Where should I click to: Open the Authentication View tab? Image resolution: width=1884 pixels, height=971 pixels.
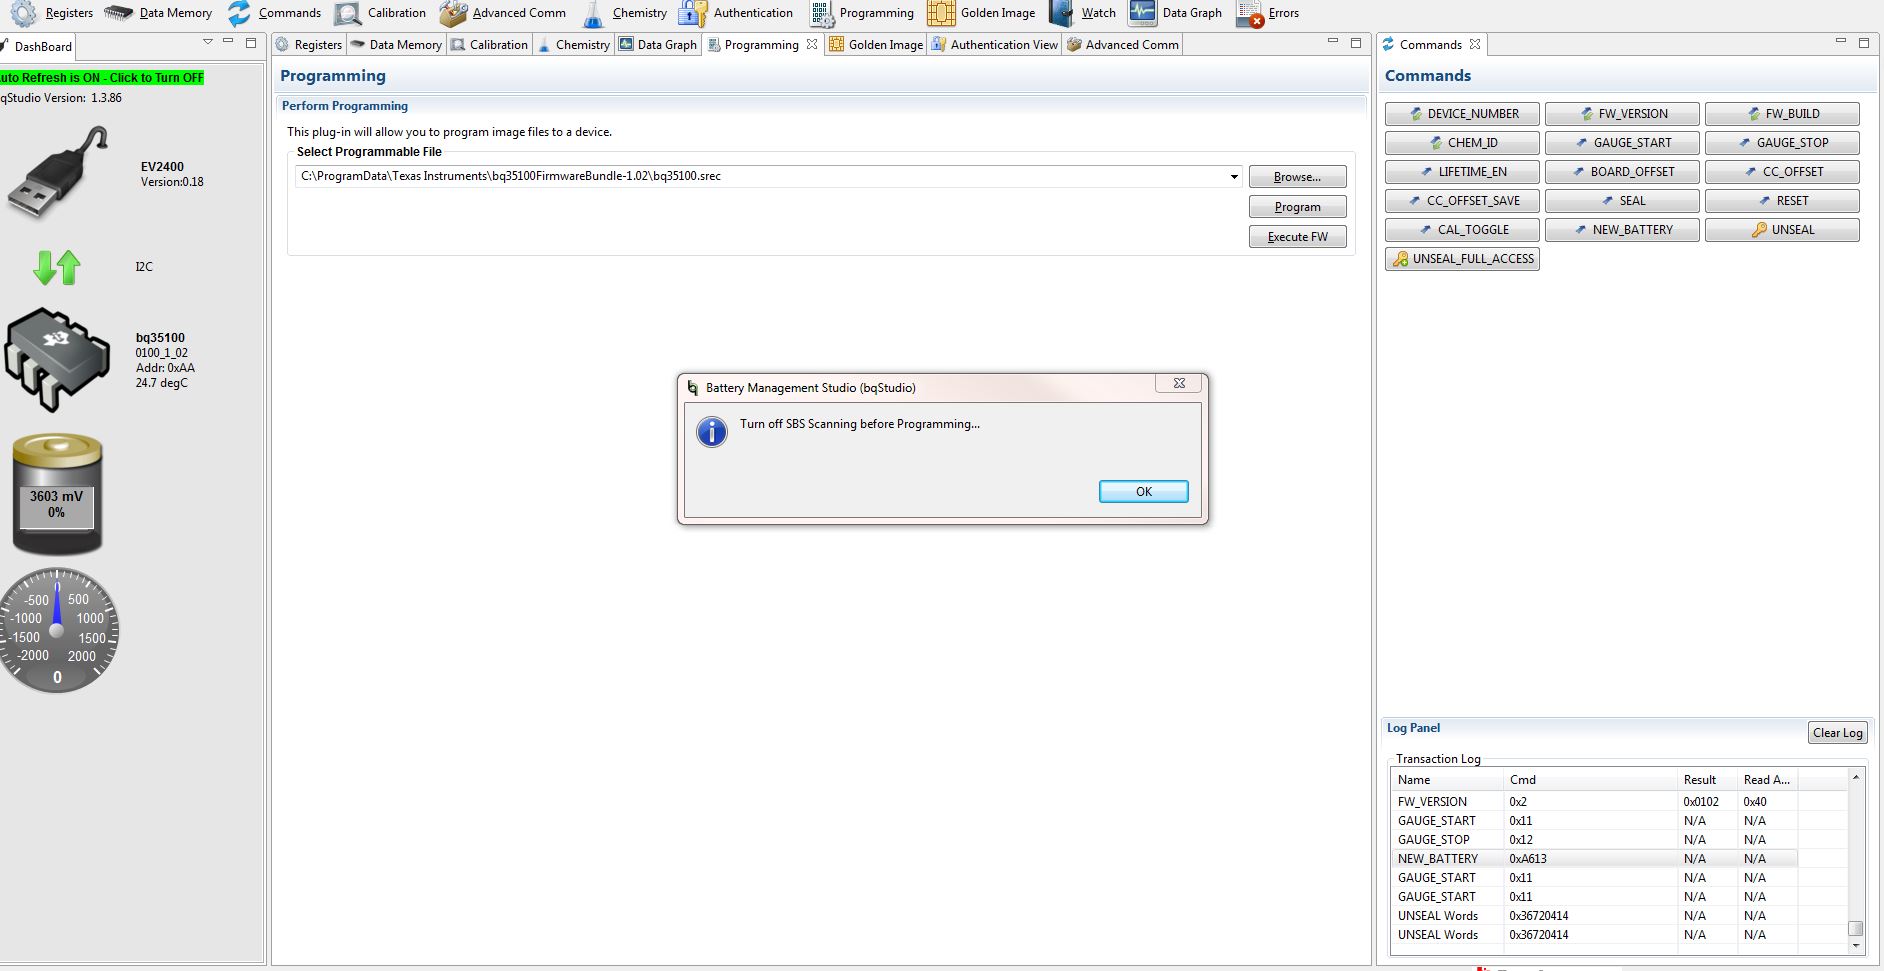coord(994,45)
